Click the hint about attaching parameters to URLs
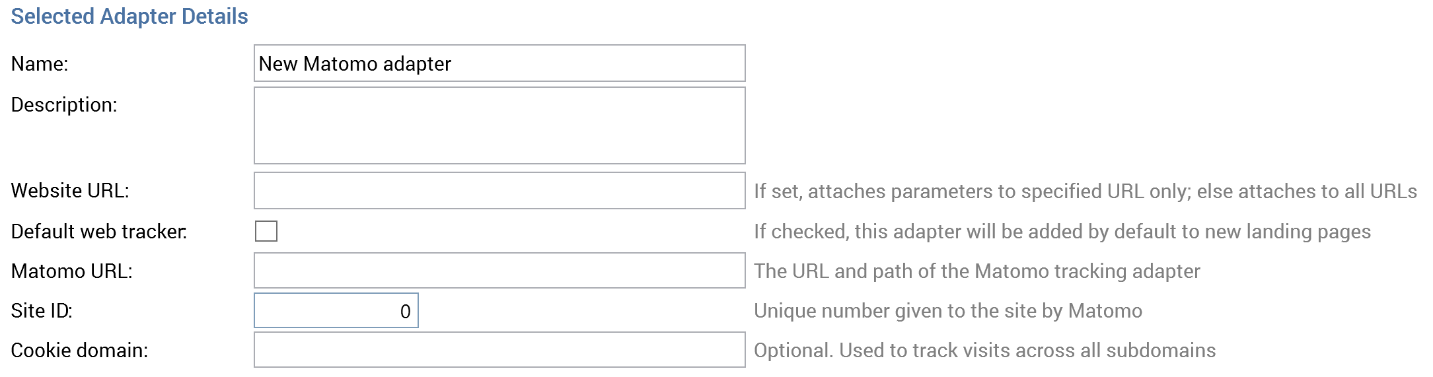 1086,190
